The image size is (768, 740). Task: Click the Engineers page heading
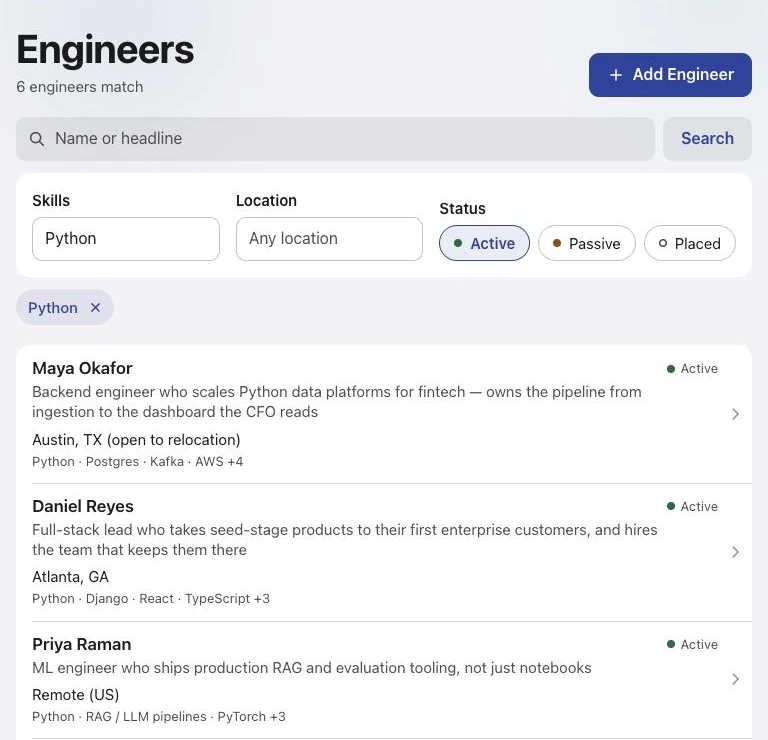click(x=105, y=50)
